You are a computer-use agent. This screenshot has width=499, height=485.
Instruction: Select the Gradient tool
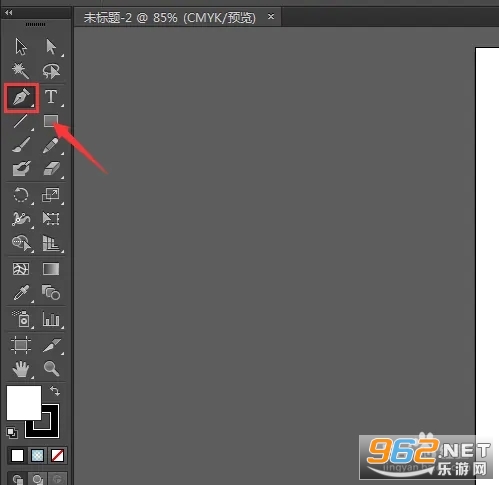pos(51,269)
